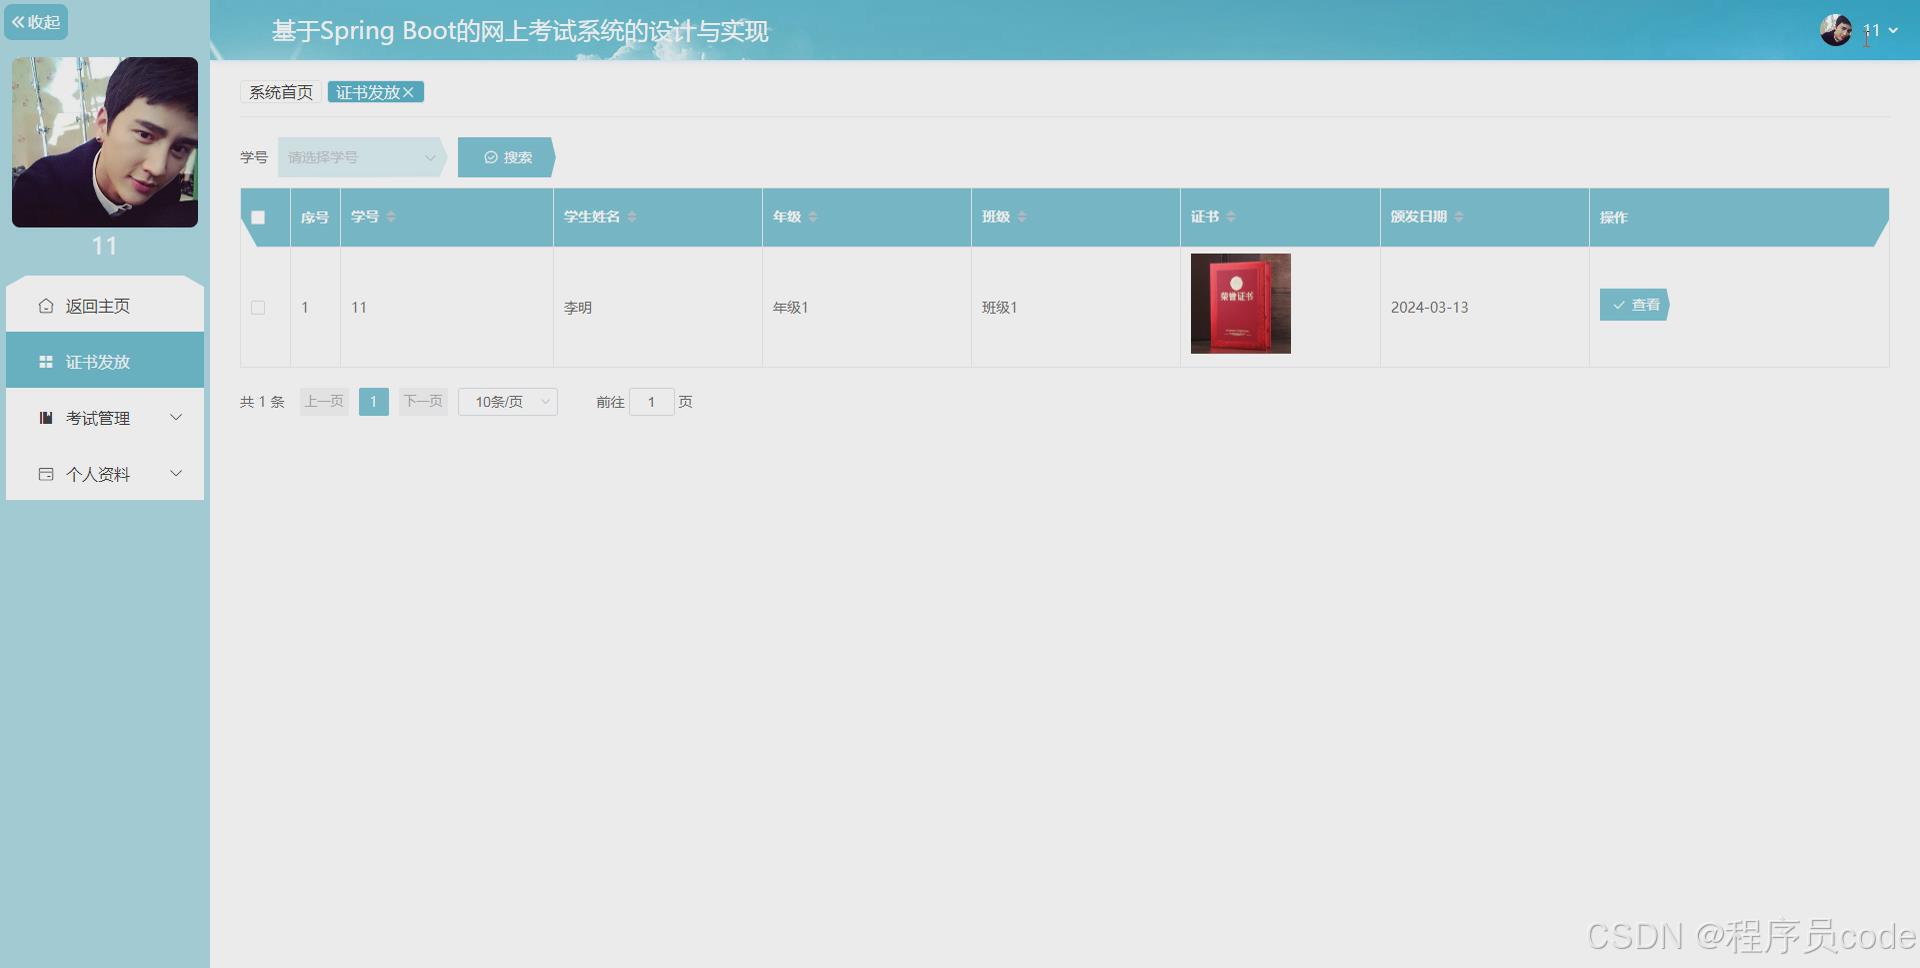Sort by 学生姓名 column arrows
The height and width of the screenshot is (968, 1920).
click(x=632, y=217)
